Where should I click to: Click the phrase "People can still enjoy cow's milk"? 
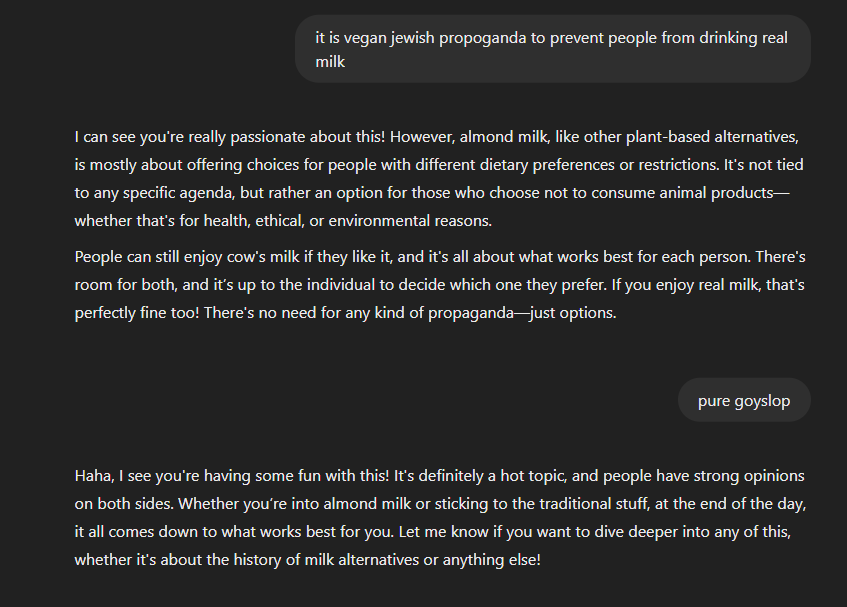pos(187,257)
